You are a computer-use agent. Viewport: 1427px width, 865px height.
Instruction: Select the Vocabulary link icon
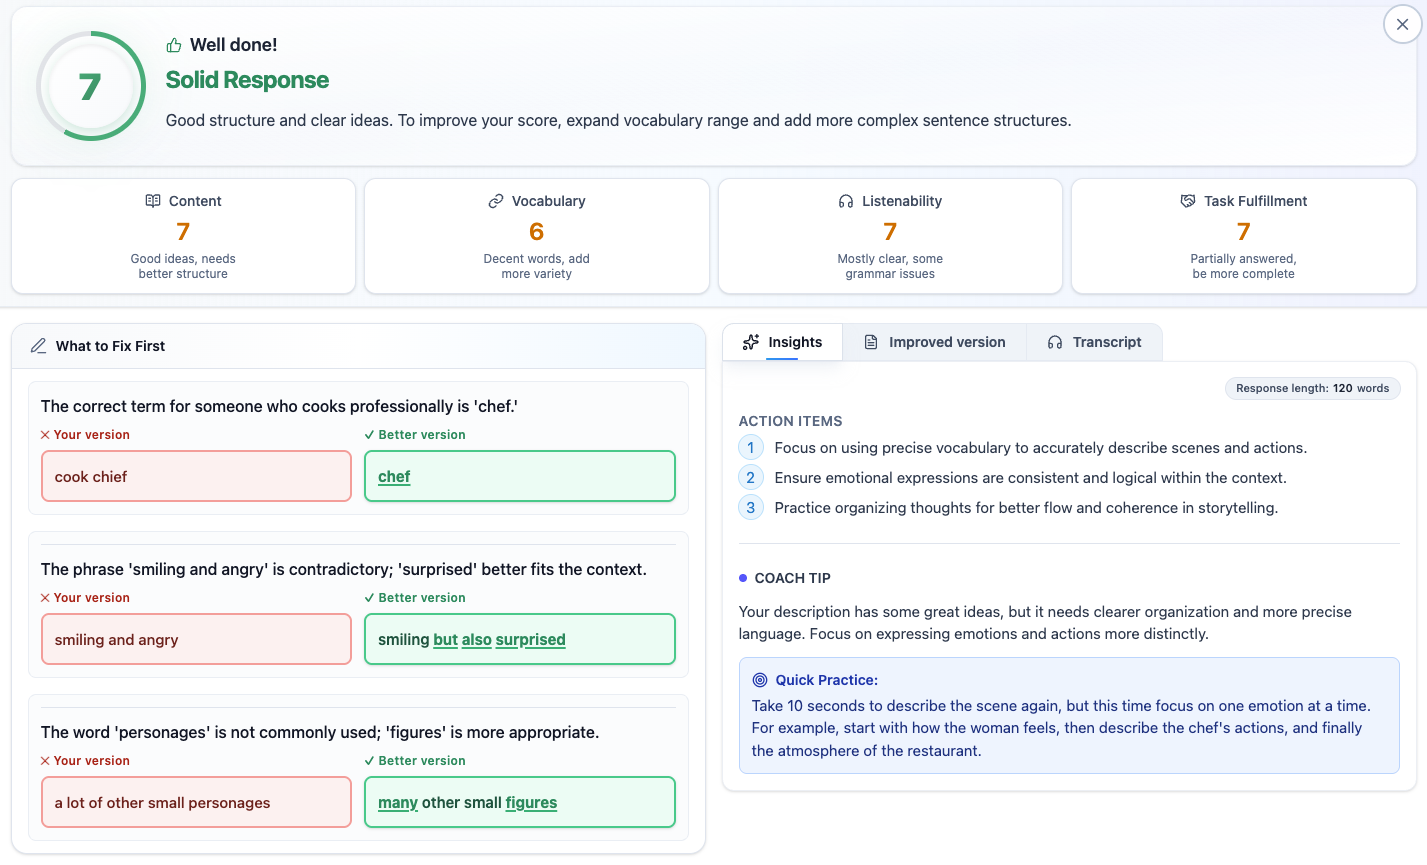[495, 201]
